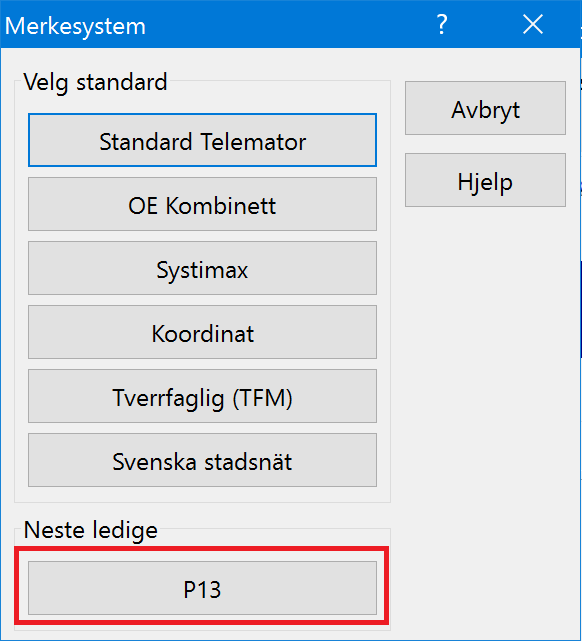Viewport: 582px width, 641px height.
Task: Select the Standard Telemator standard
Action: (202, 140)
